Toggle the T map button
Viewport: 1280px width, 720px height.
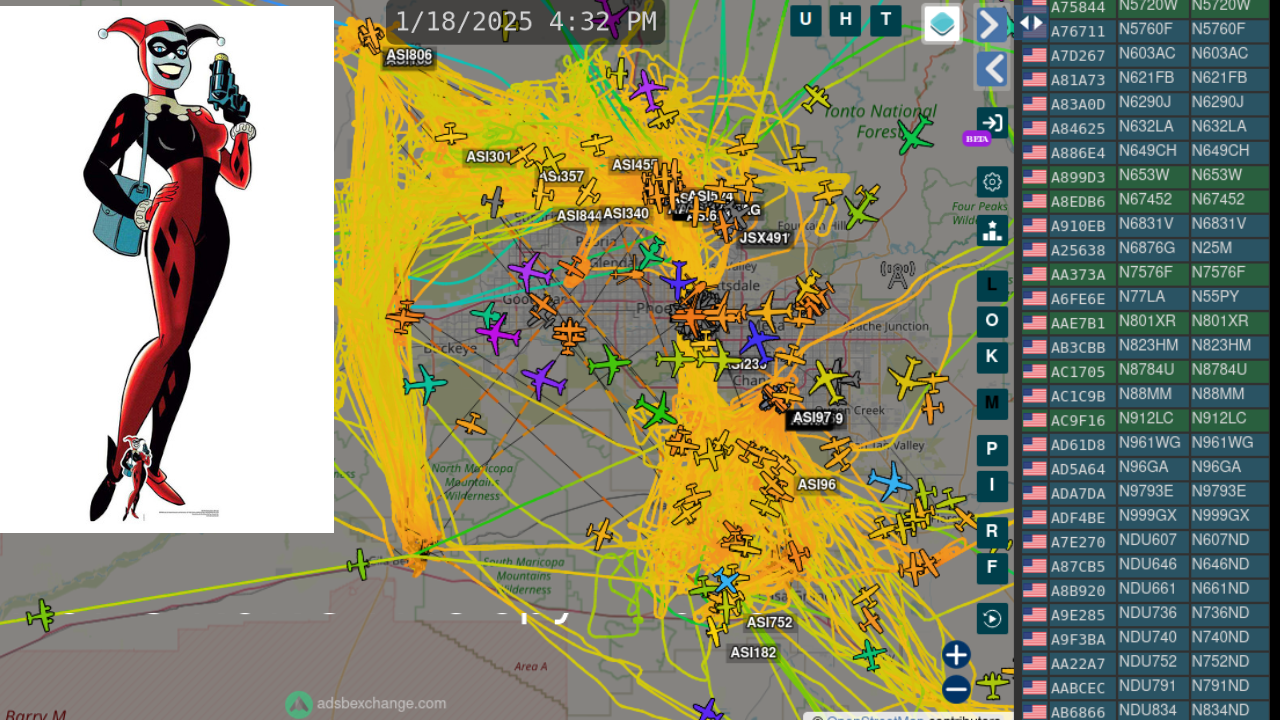point(885,20)
